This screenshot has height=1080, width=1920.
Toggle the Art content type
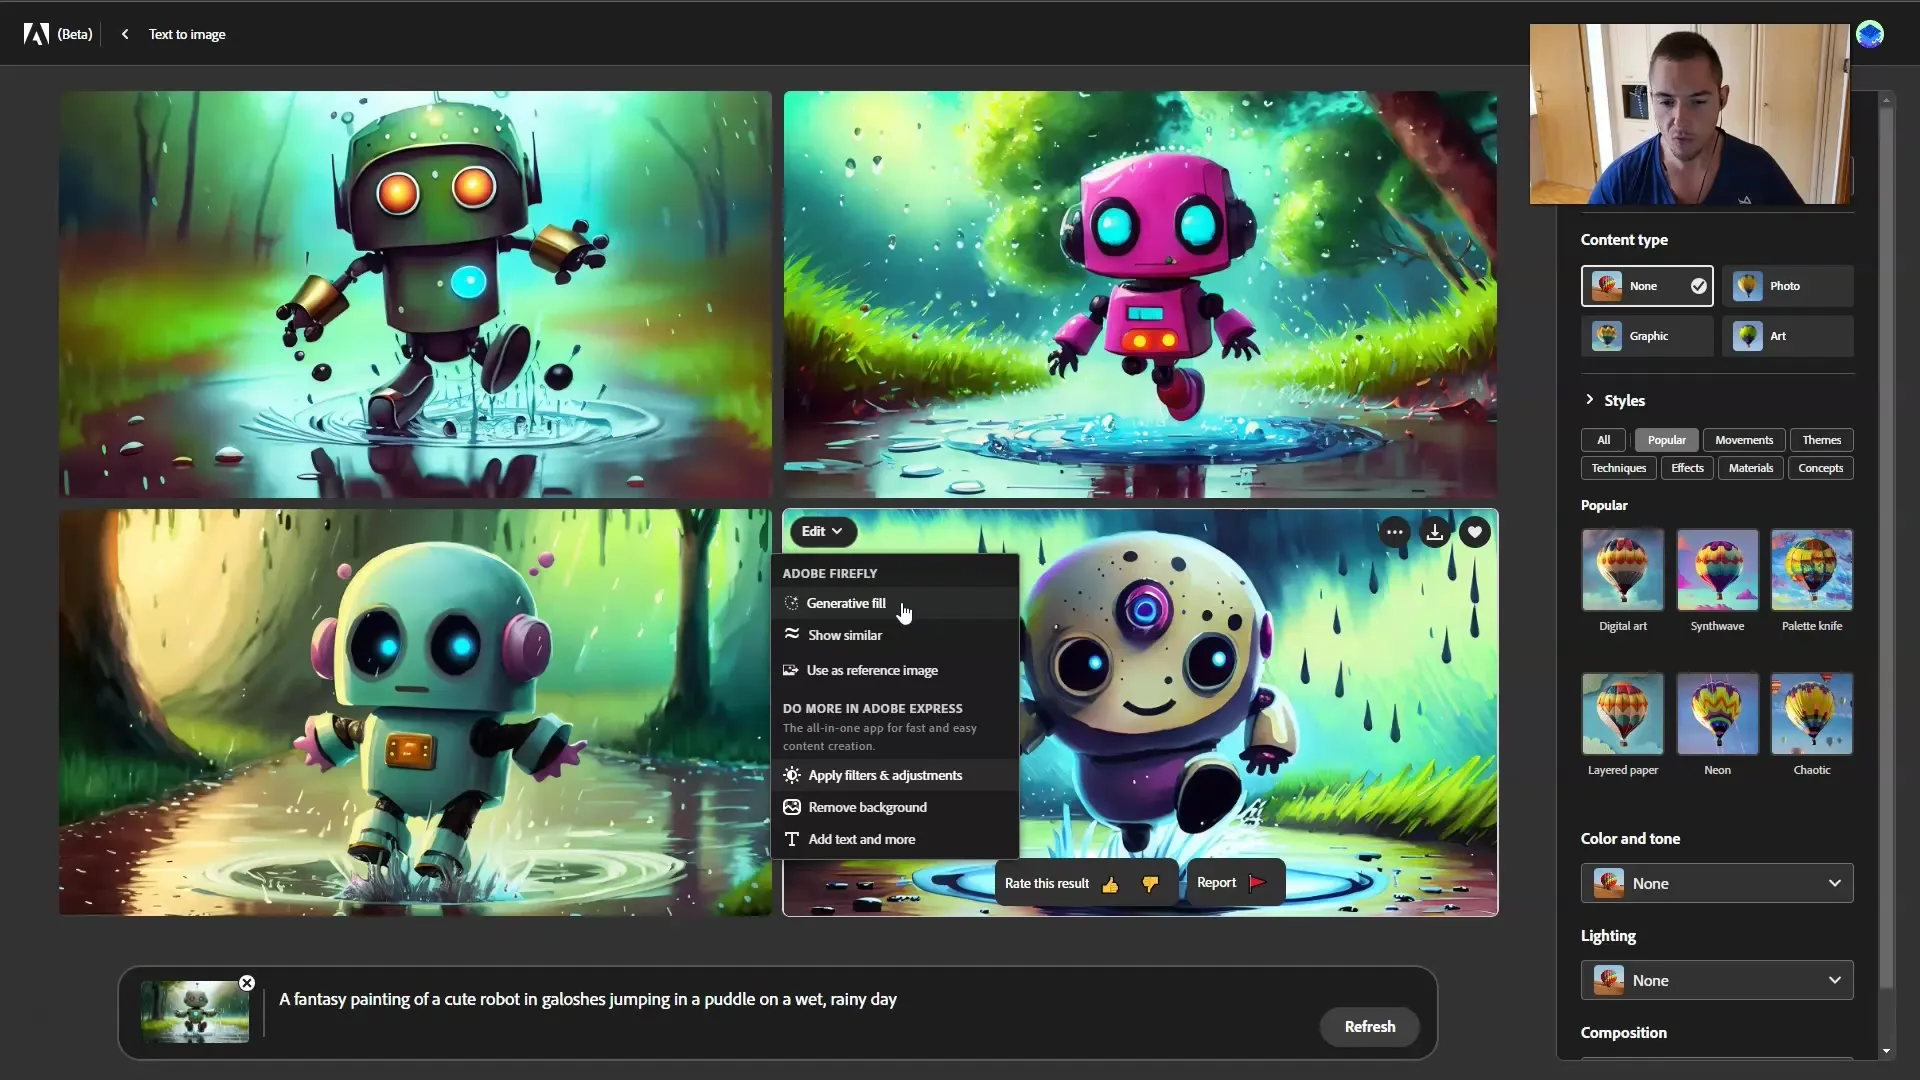coord(1788,335)
